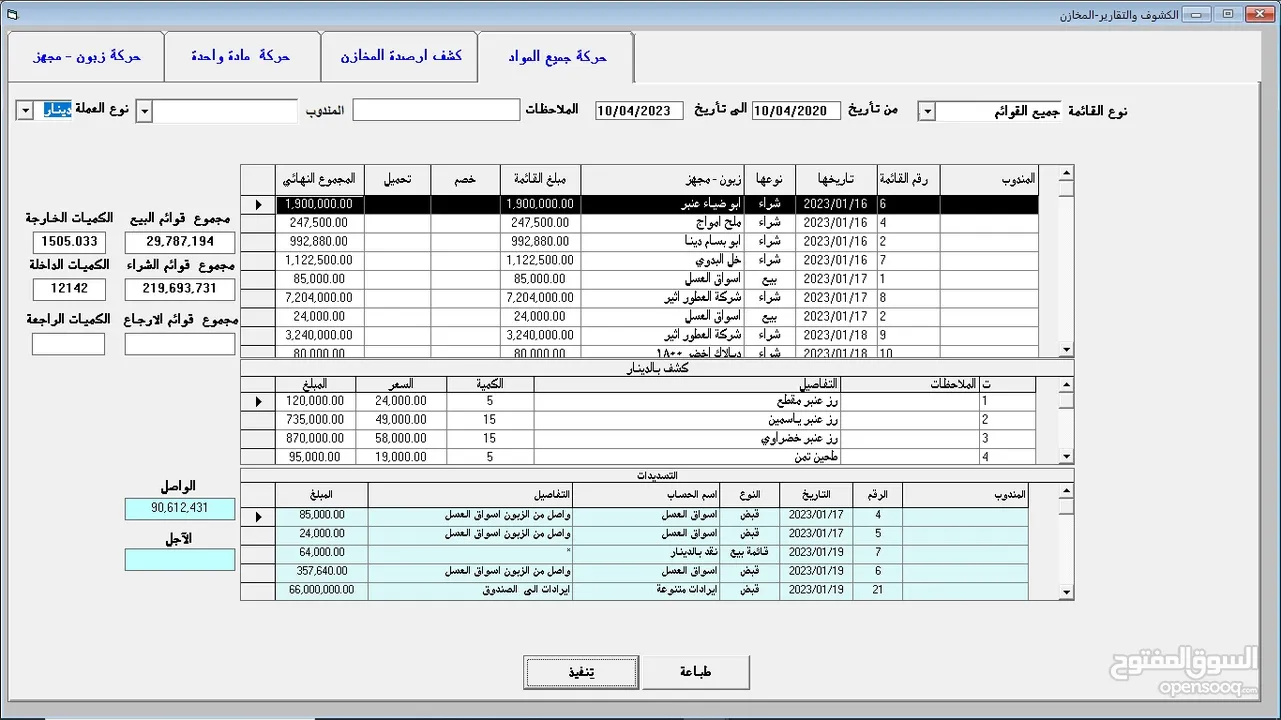1281x720 pixels.
Task: Click the تنفيذ execute button
Action: point(581,673)
